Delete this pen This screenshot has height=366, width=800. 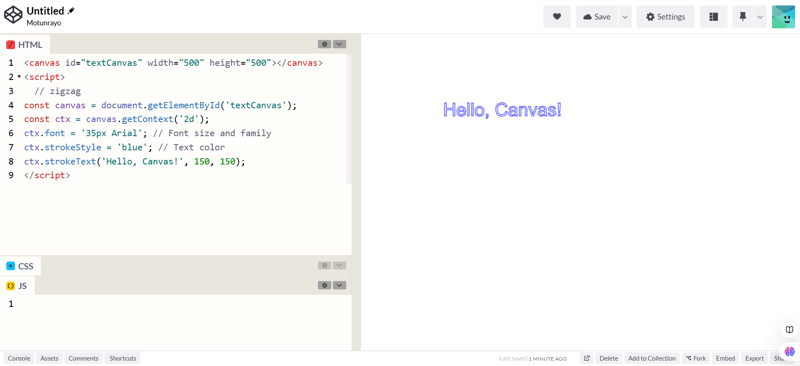coord(609,358)
